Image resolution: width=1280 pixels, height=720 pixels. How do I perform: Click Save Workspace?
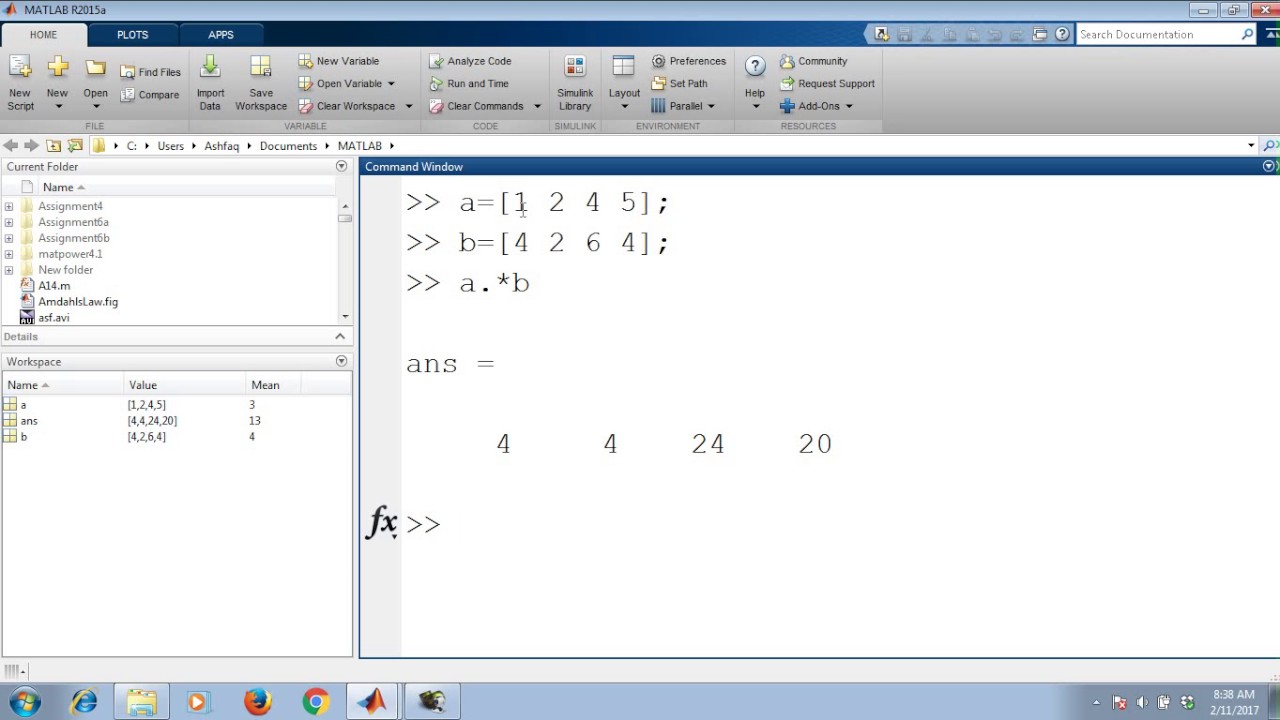tap(261, 83)
